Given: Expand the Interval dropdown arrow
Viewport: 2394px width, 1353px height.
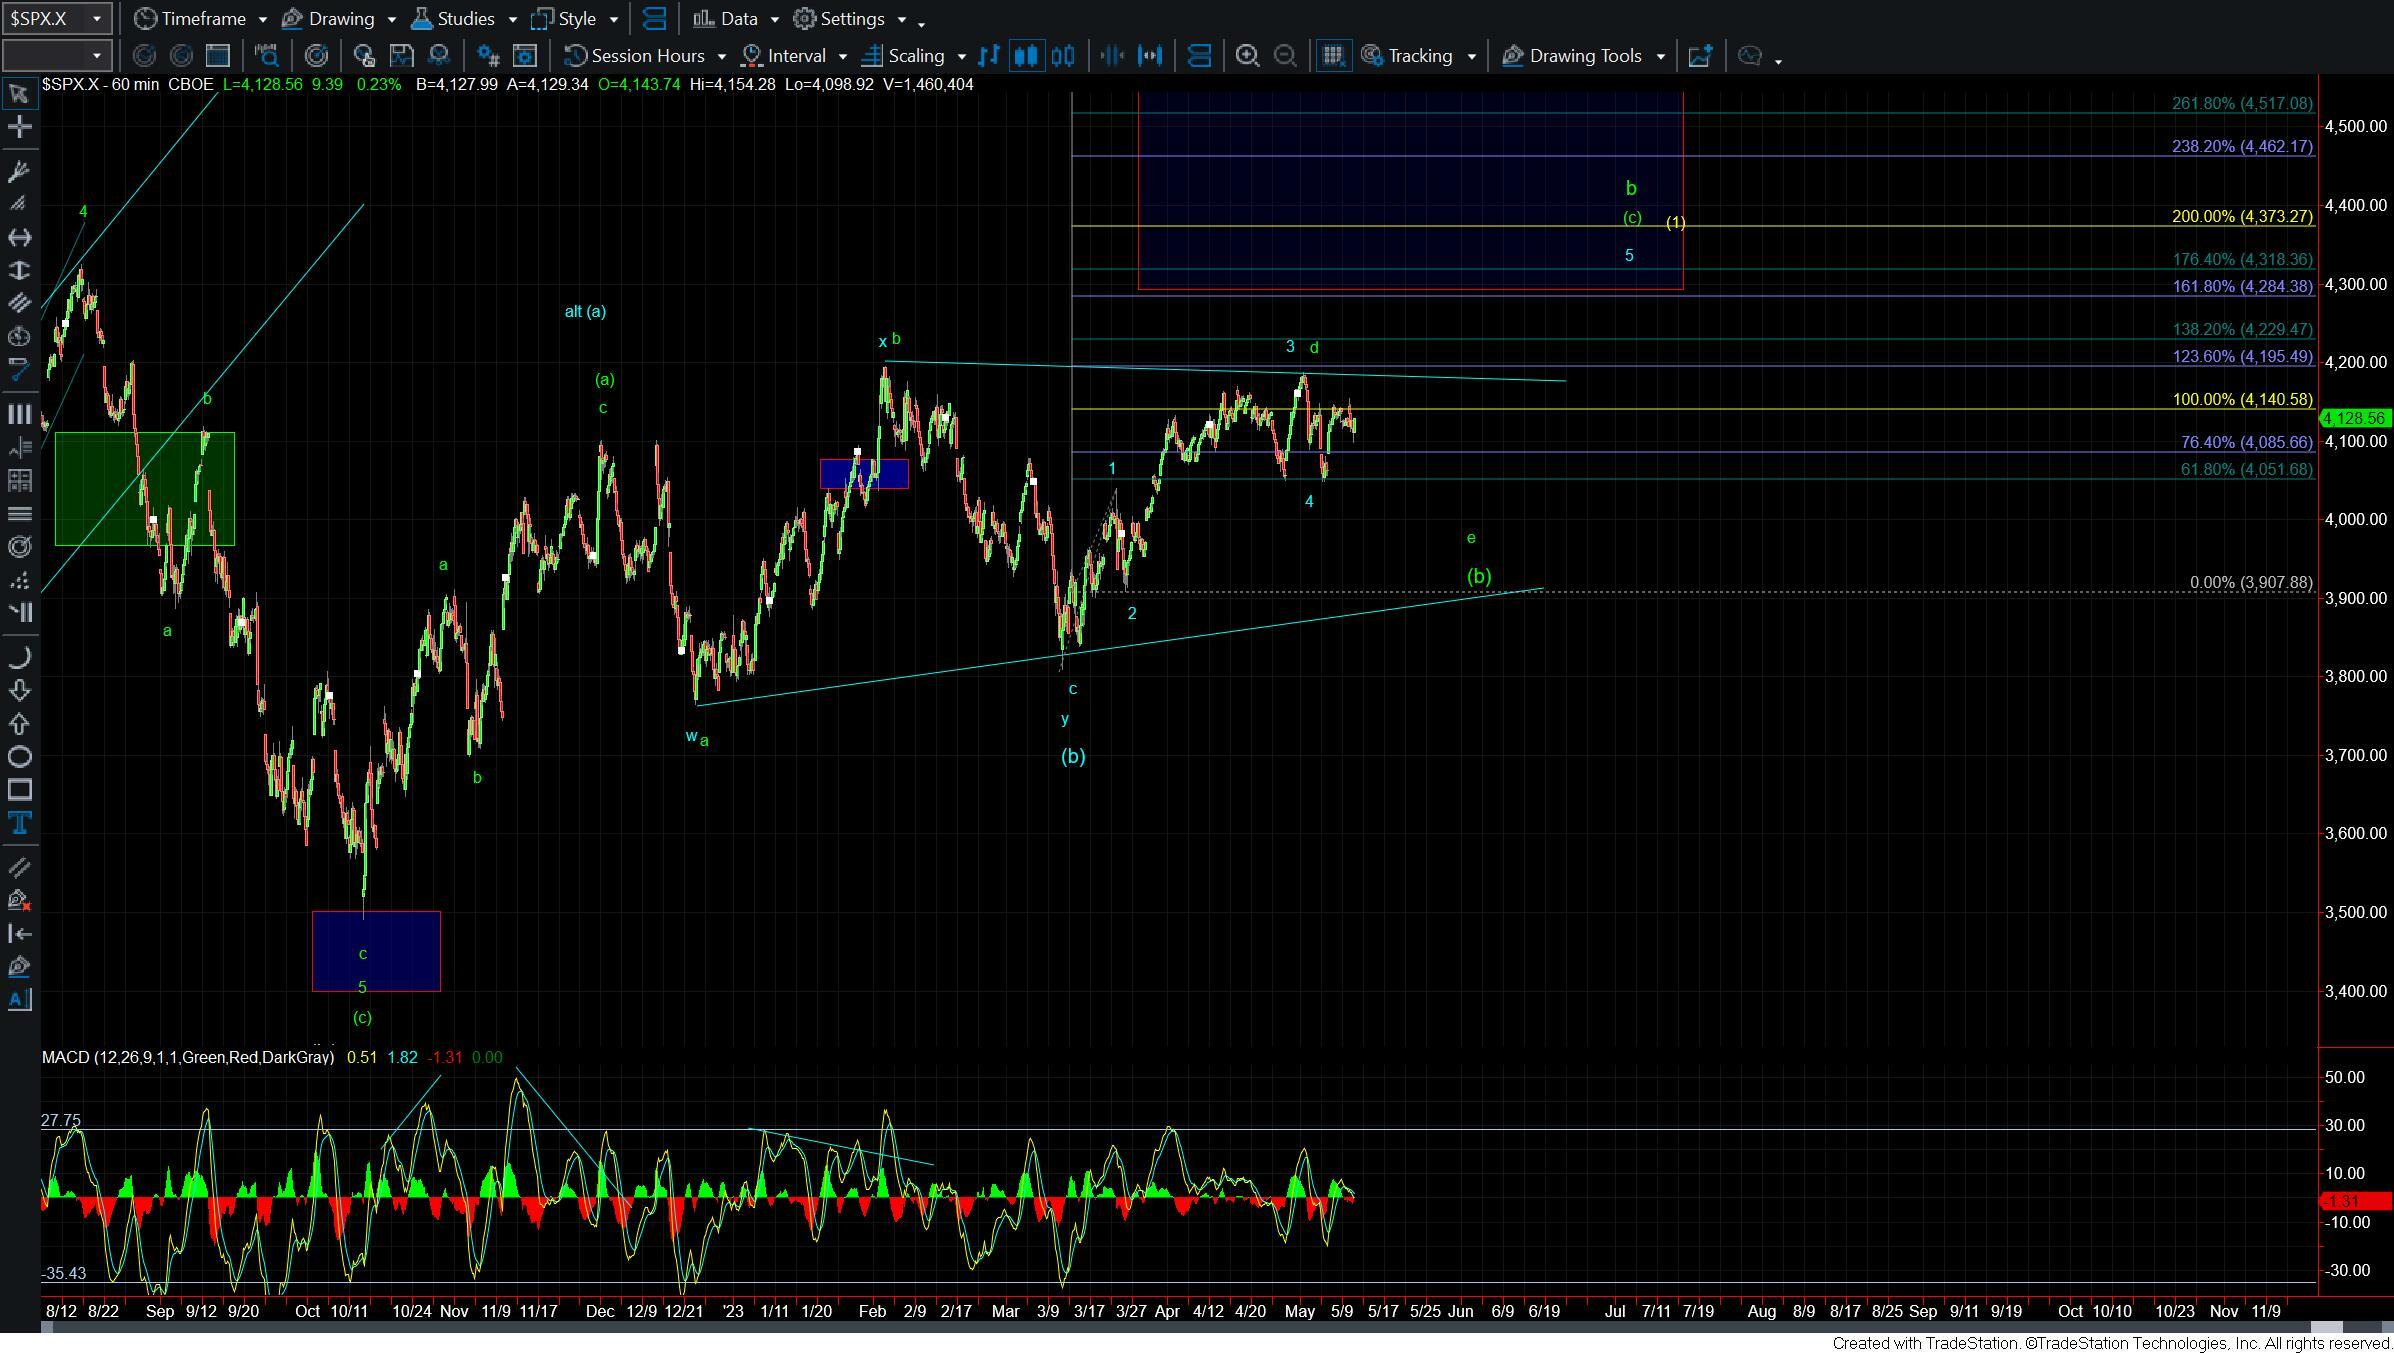Looking at the screenshot, I should tap(842, 56).
